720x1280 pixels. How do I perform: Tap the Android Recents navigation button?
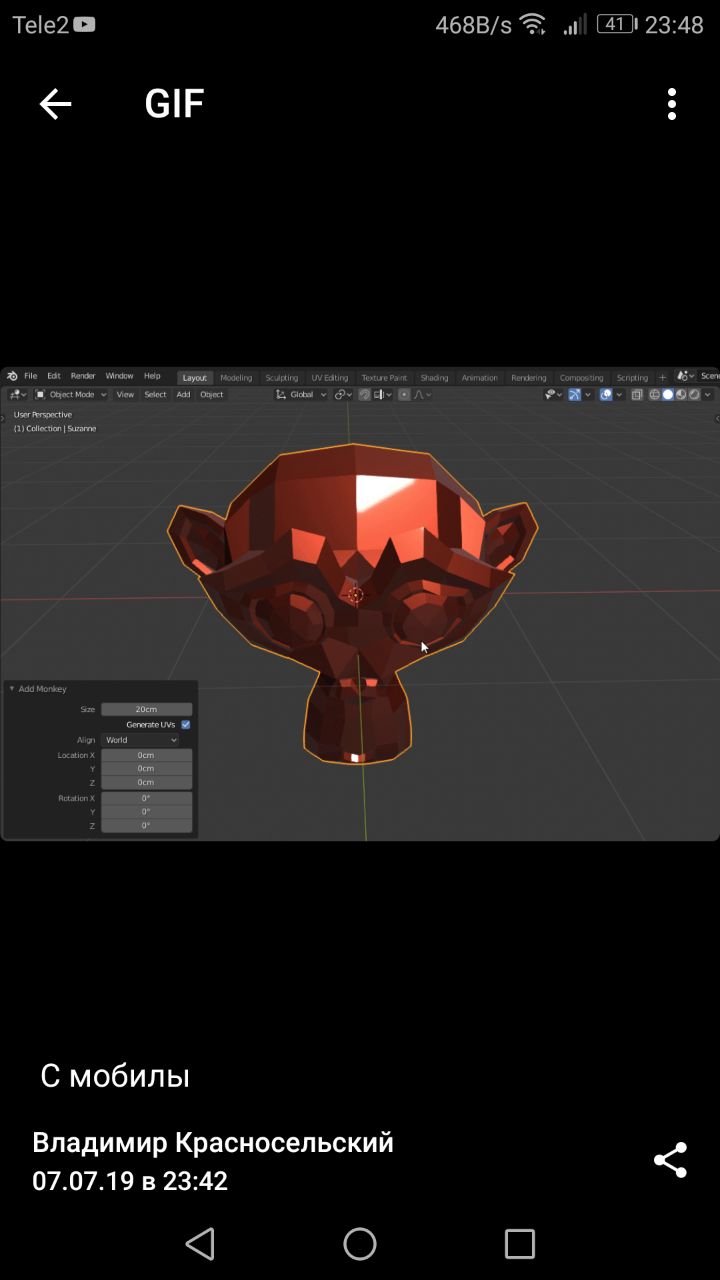520,1244
